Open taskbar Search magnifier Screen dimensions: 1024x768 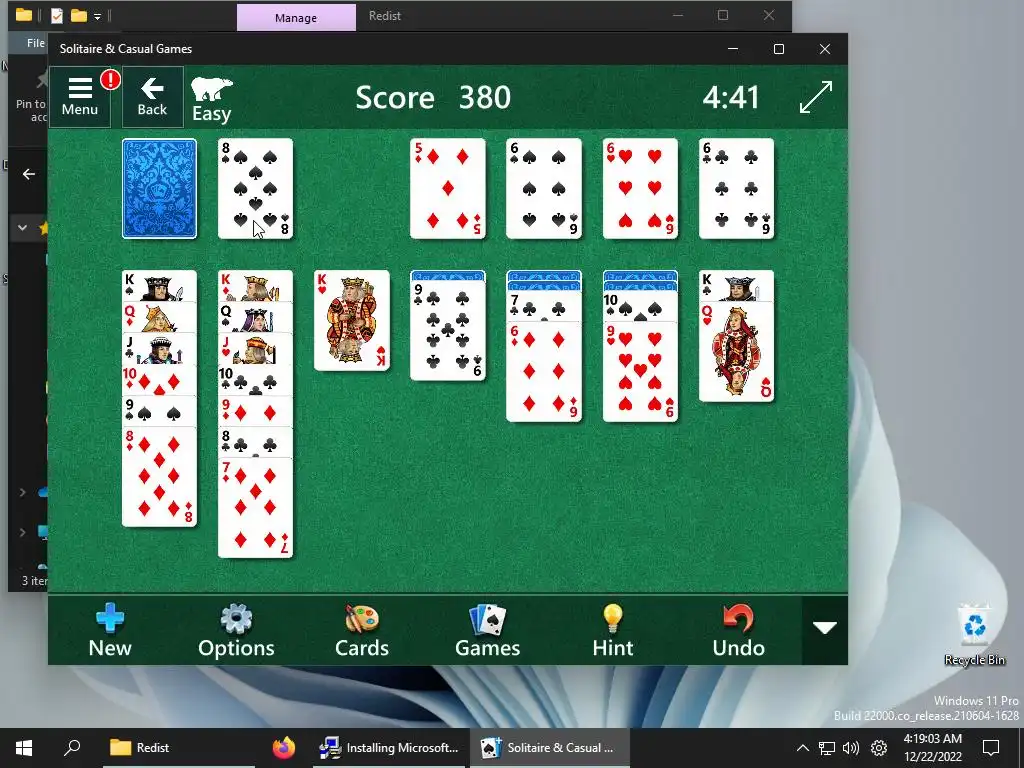[72, 748]
